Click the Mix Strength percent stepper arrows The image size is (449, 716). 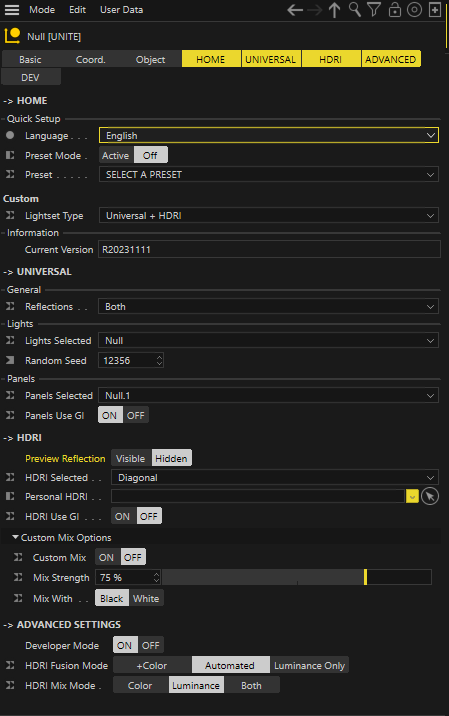(x=156, y=577)
